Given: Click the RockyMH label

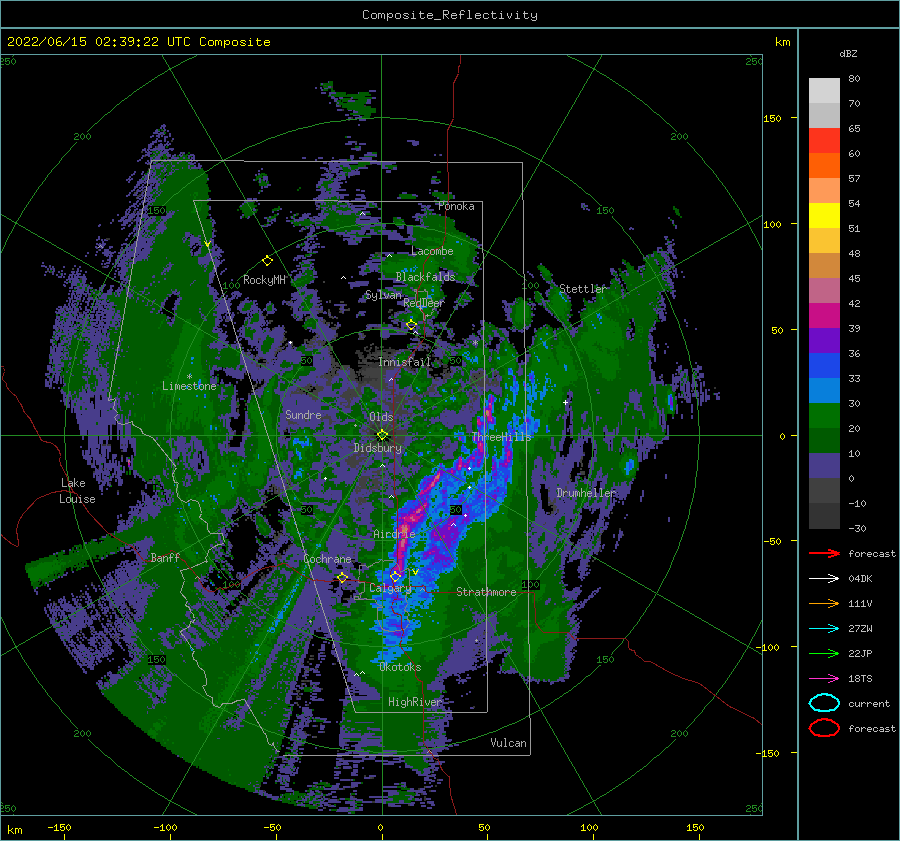Looking at the screenshot, I should click(264, 280).
